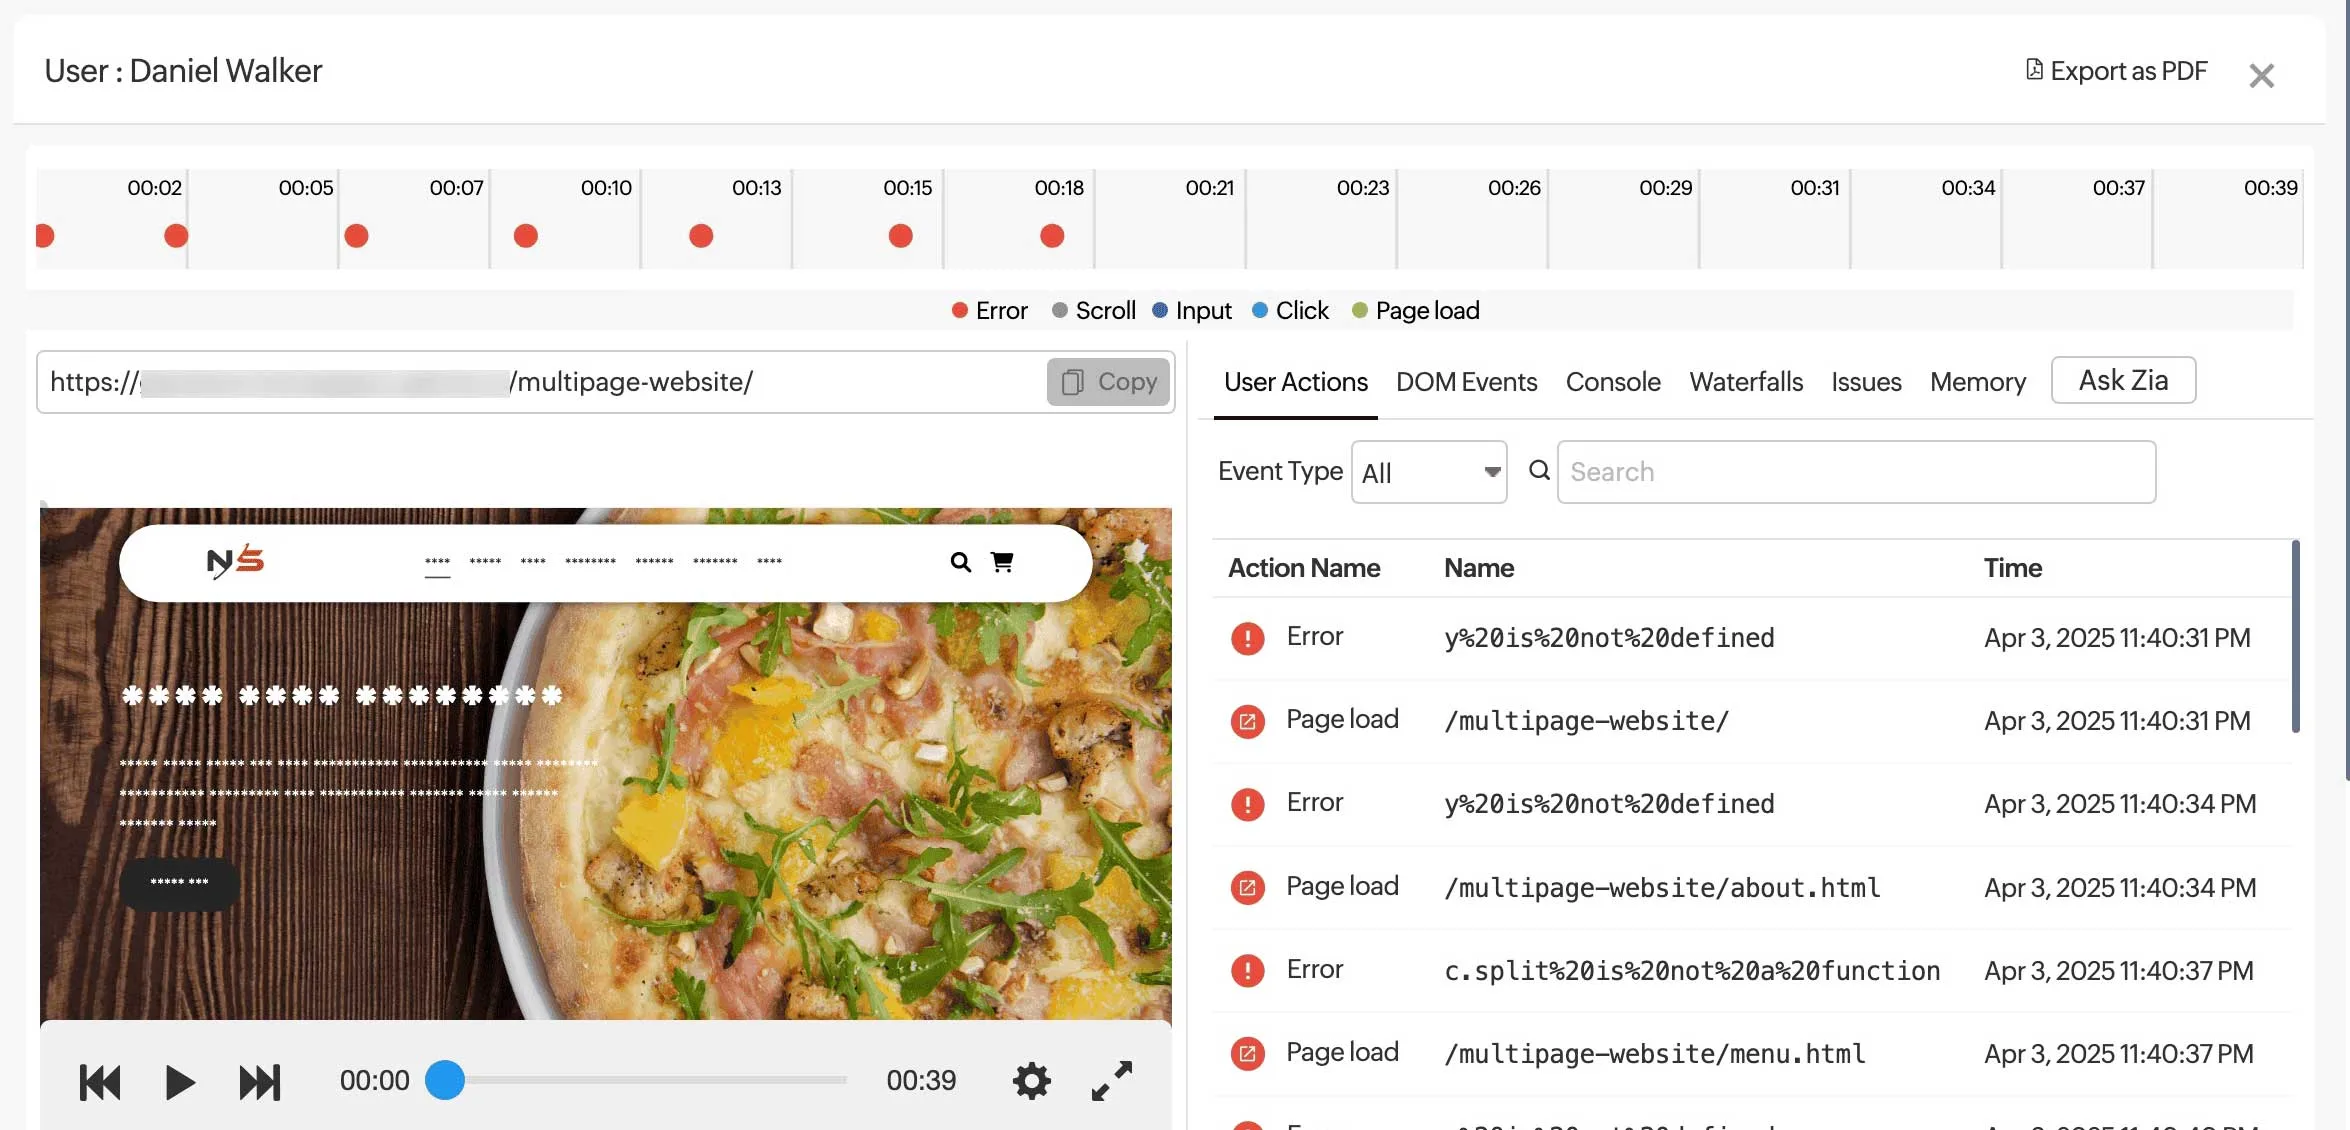Select the c.split%20is%20not%20a%20function name cell

[x=1692, y=971]
